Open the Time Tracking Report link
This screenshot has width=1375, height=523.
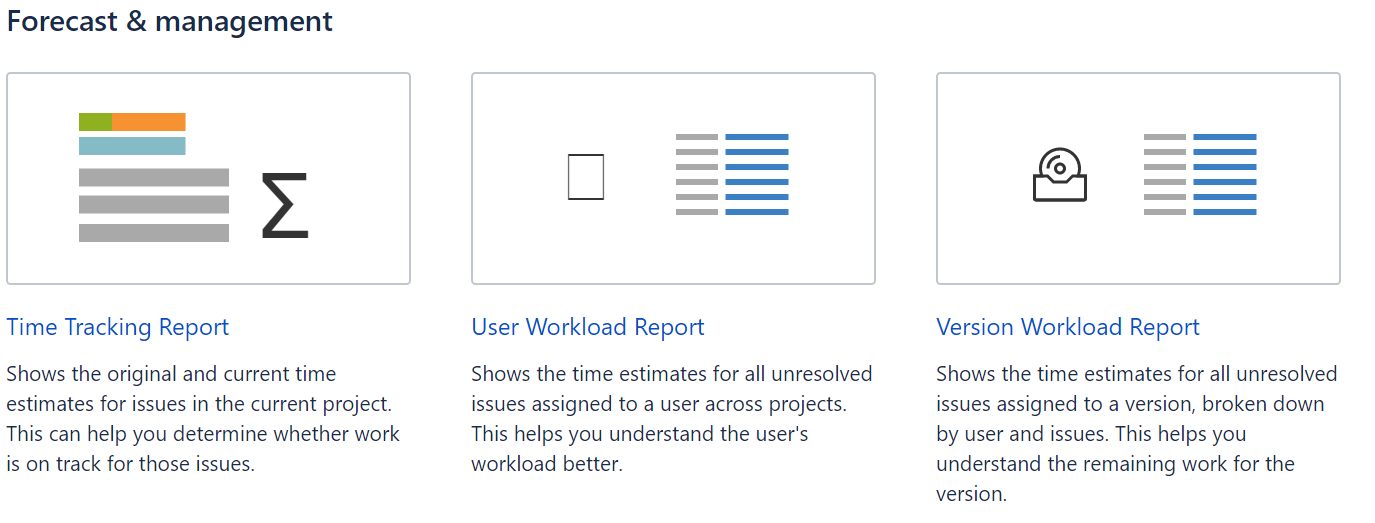coord(118,327)
